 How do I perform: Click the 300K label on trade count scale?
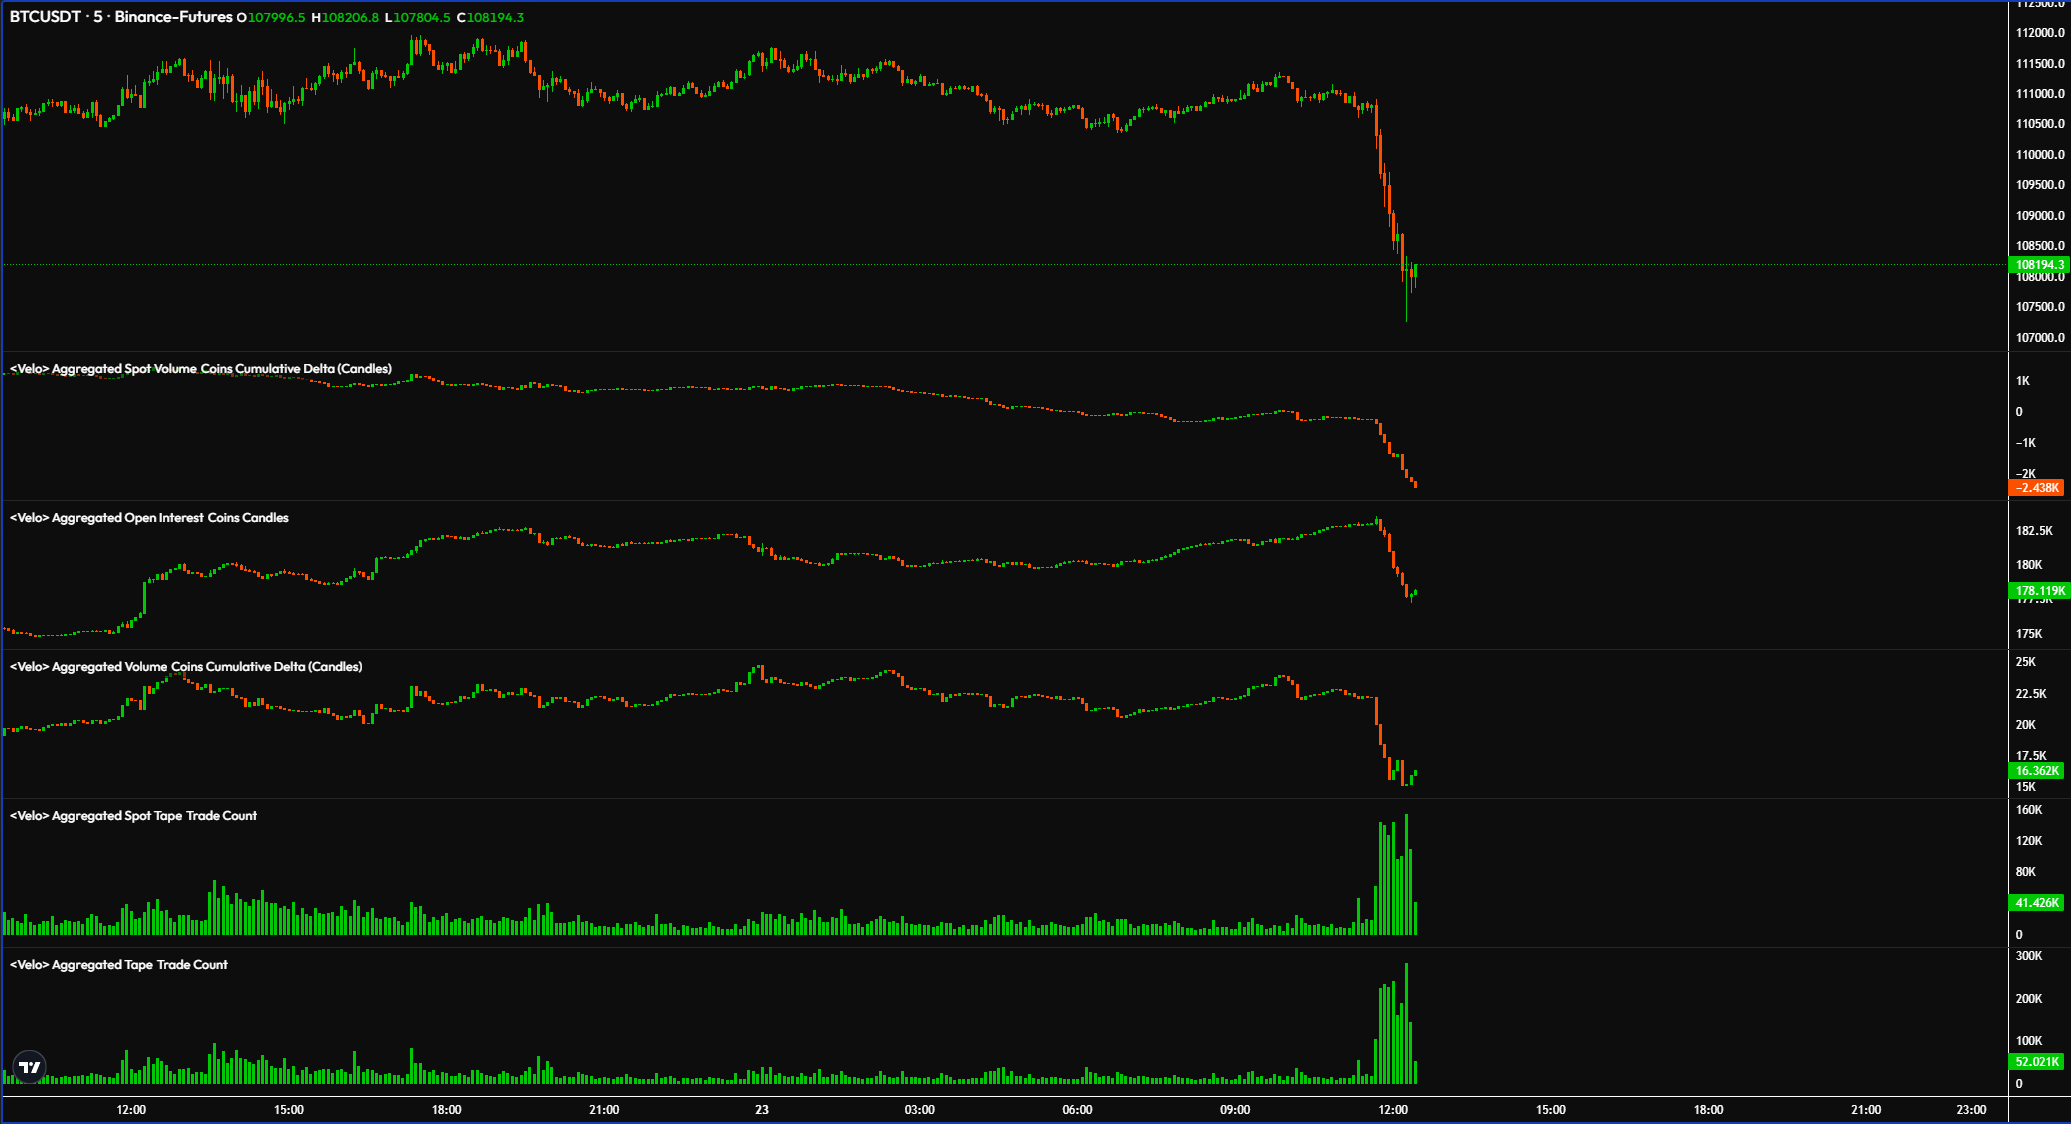(x=2029, y=956)
